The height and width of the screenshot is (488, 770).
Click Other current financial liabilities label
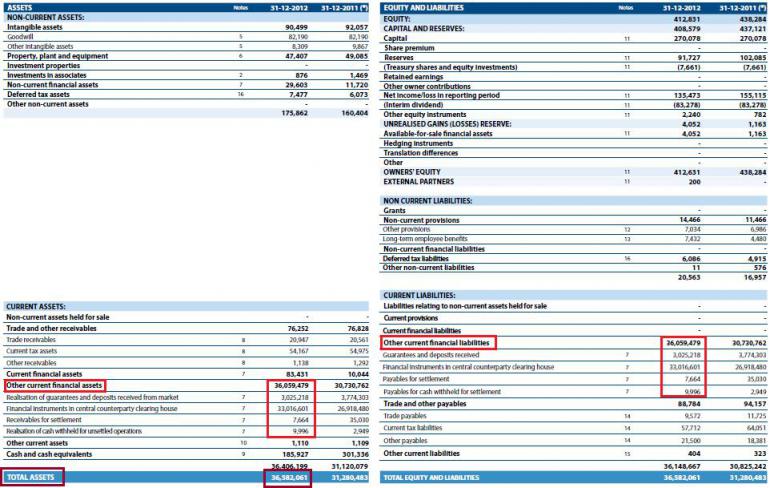(x=437, y=343)
